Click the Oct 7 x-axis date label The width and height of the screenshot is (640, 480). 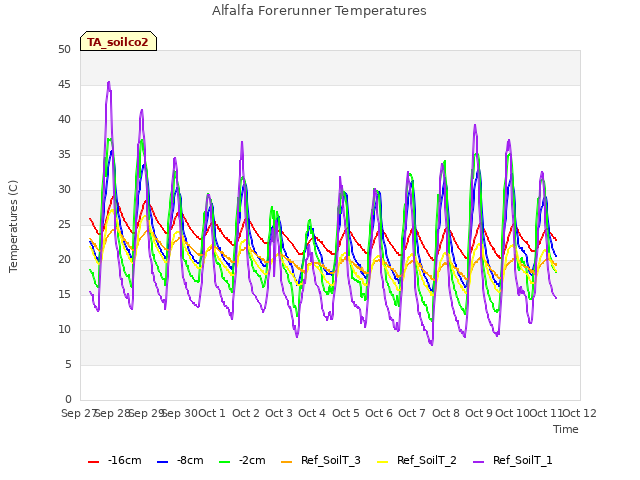(412, 413)
